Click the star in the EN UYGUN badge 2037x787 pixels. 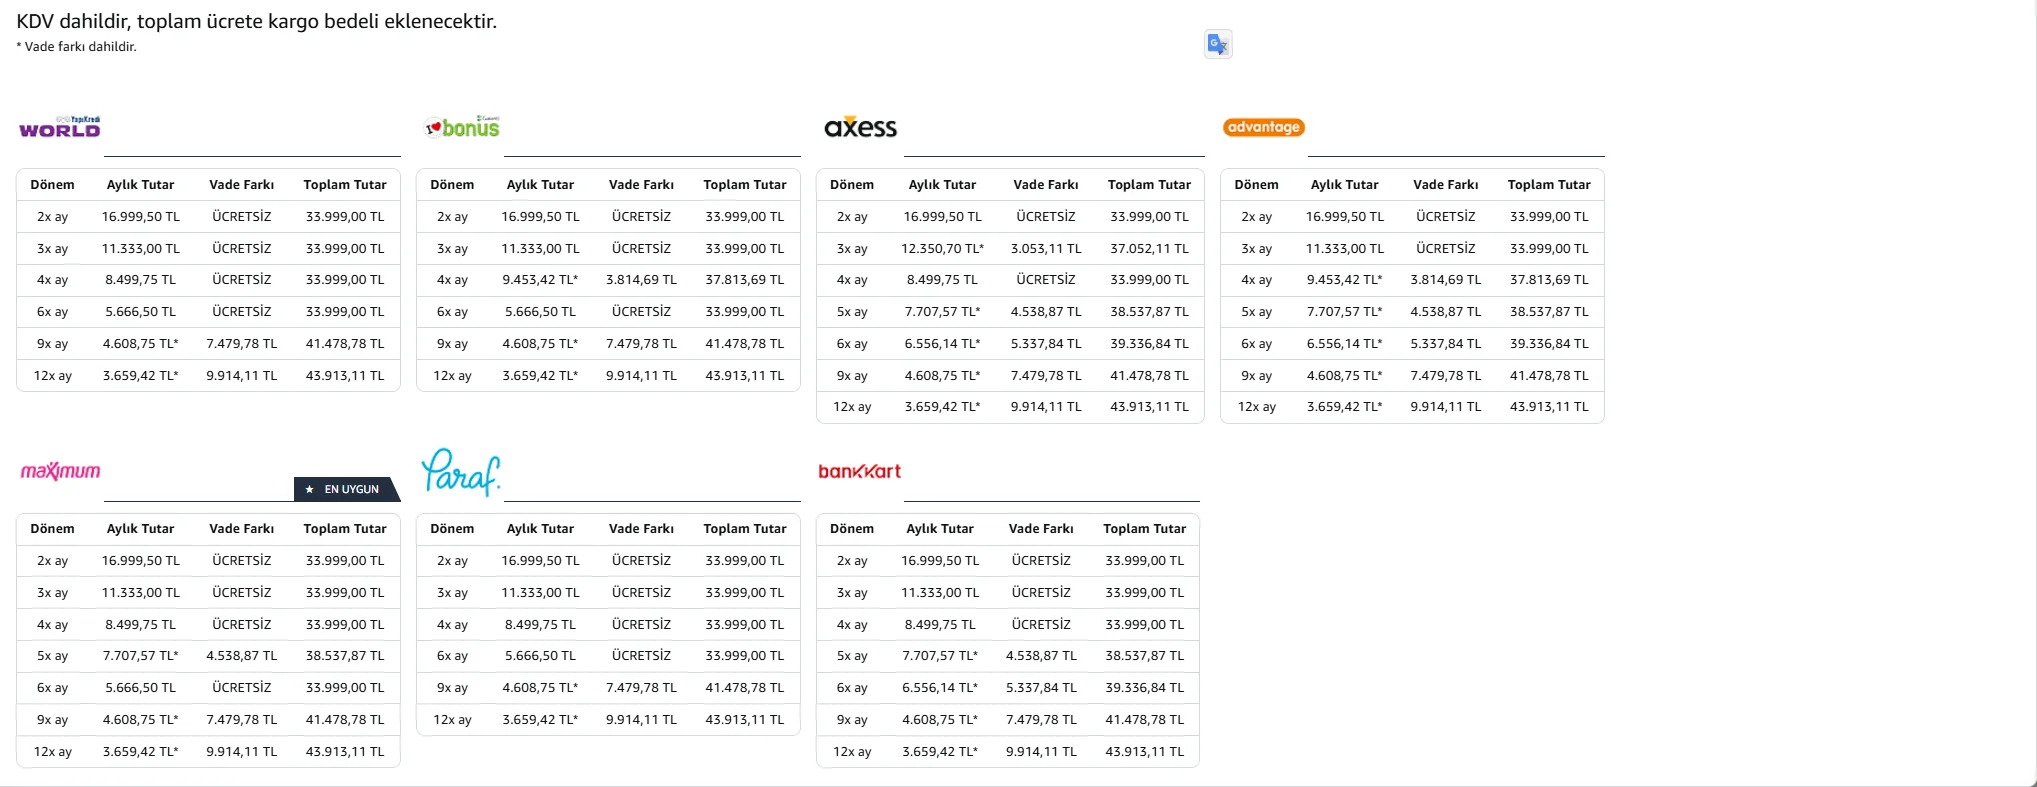coord(310,489)
